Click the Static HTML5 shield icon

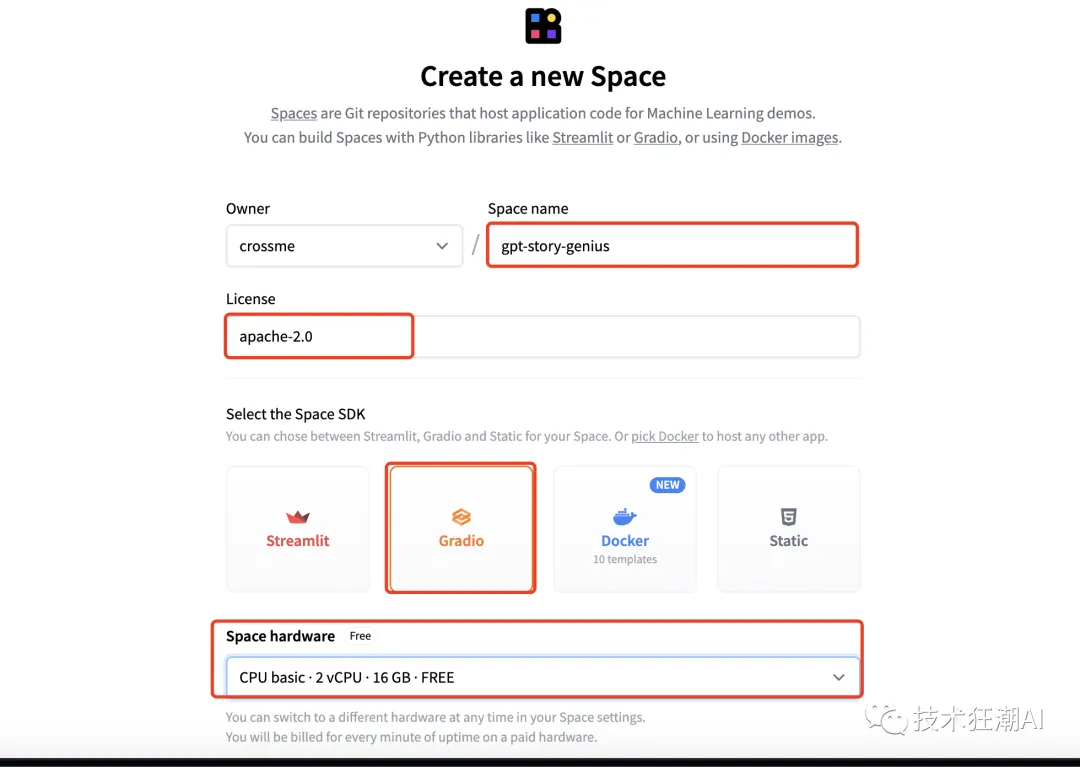tap(788, 517)
